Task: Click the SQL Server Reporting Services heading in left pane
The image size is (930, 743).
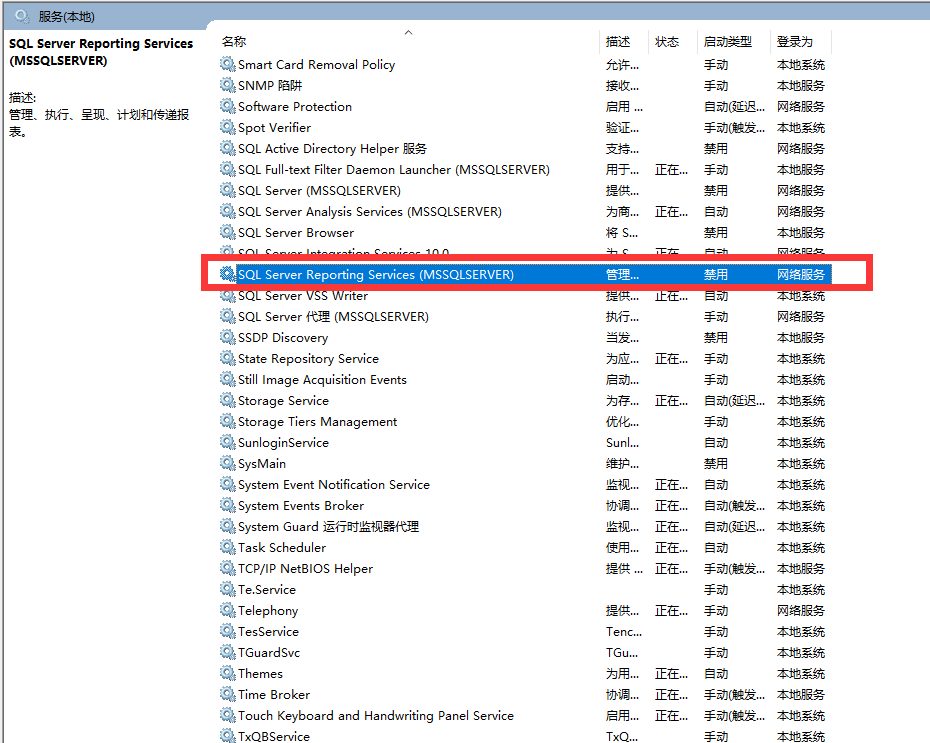Action: click(x=101, y=52)
